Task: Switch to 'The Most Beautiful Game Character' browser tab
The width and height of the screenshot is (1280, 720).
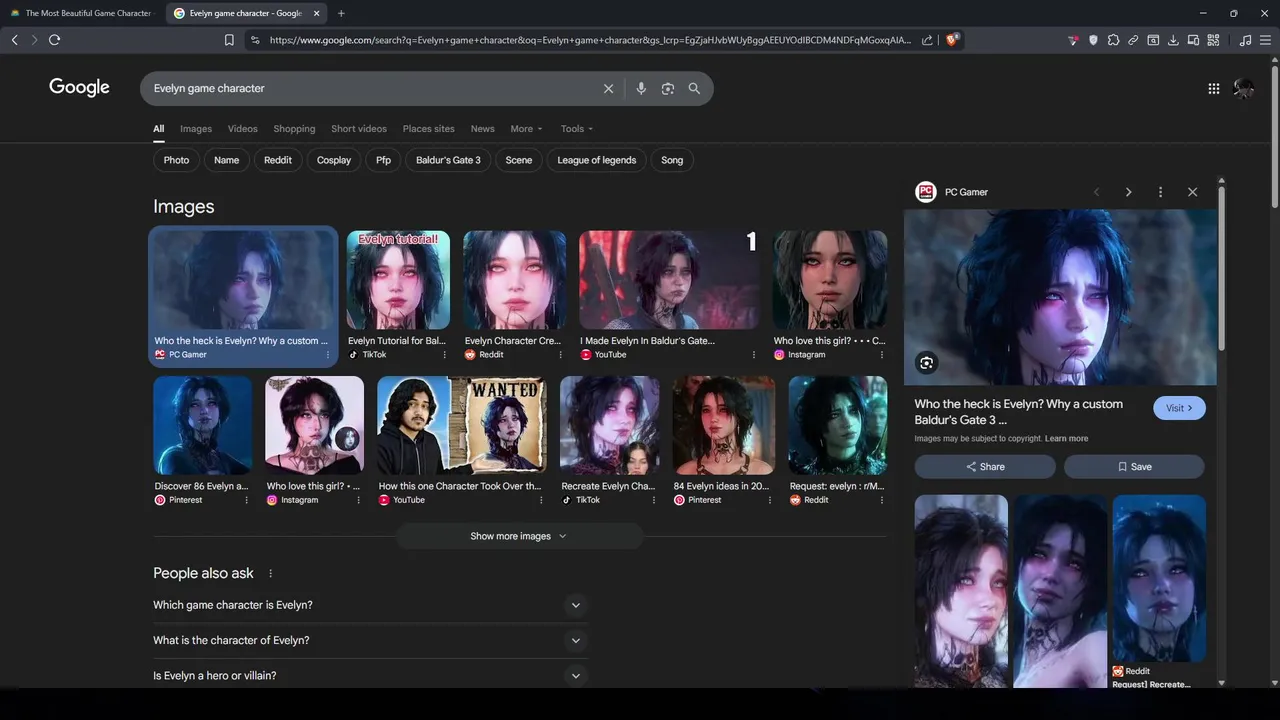Action: [x=82, y=13]
